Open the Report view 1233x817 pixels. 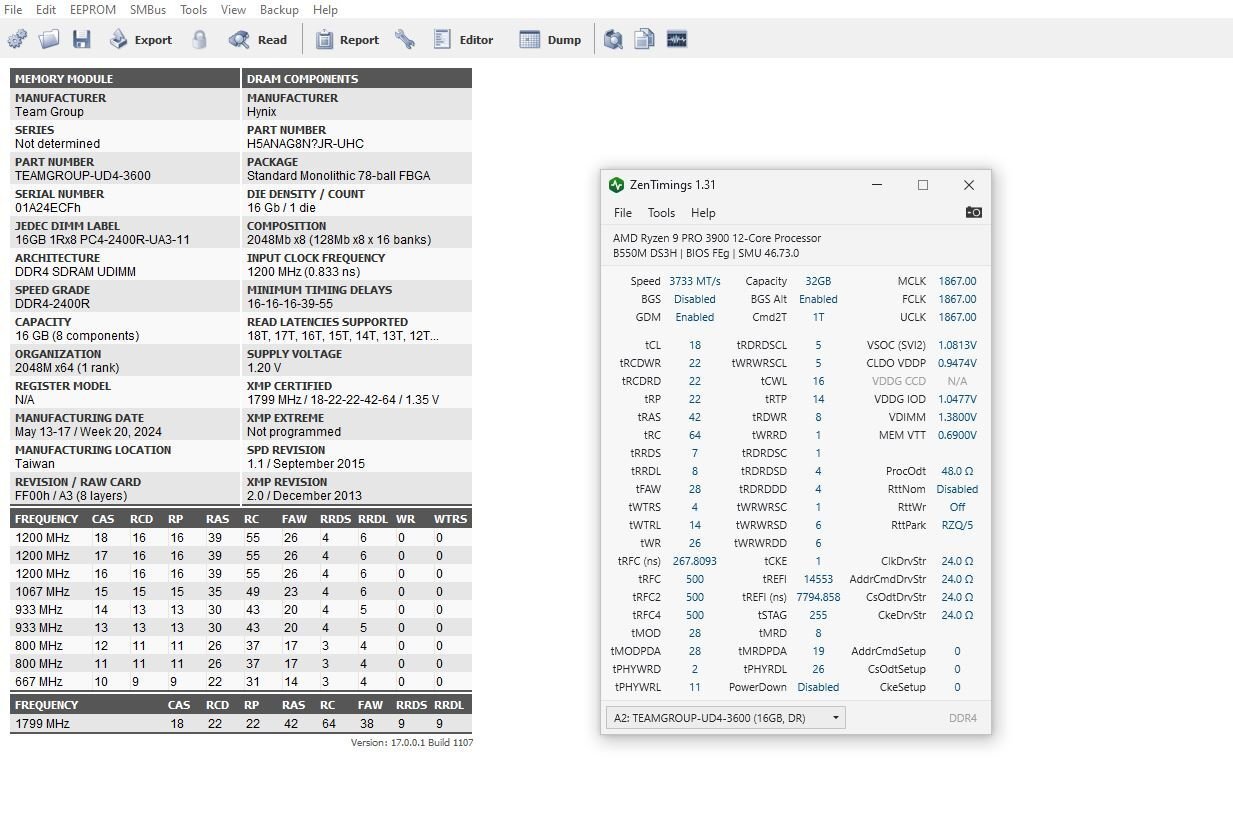tap(347, 40)
